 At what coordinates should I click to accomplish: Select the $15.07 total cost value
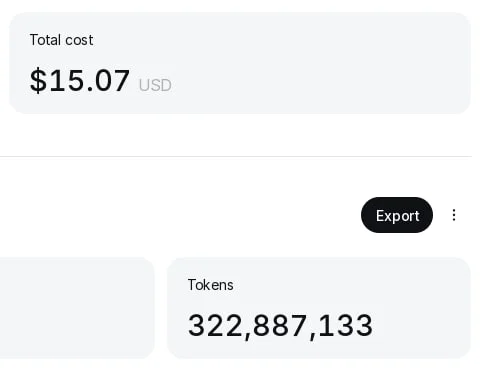pos(80,80)
